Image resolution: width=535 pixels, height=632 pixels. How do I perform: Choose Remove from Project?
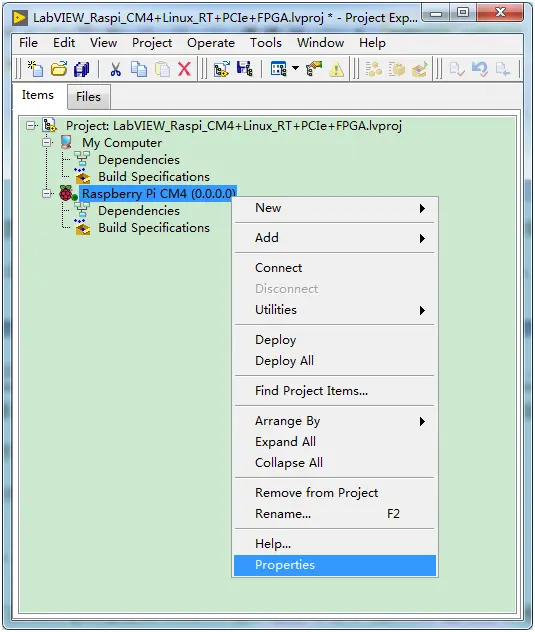tap(335, 493)
